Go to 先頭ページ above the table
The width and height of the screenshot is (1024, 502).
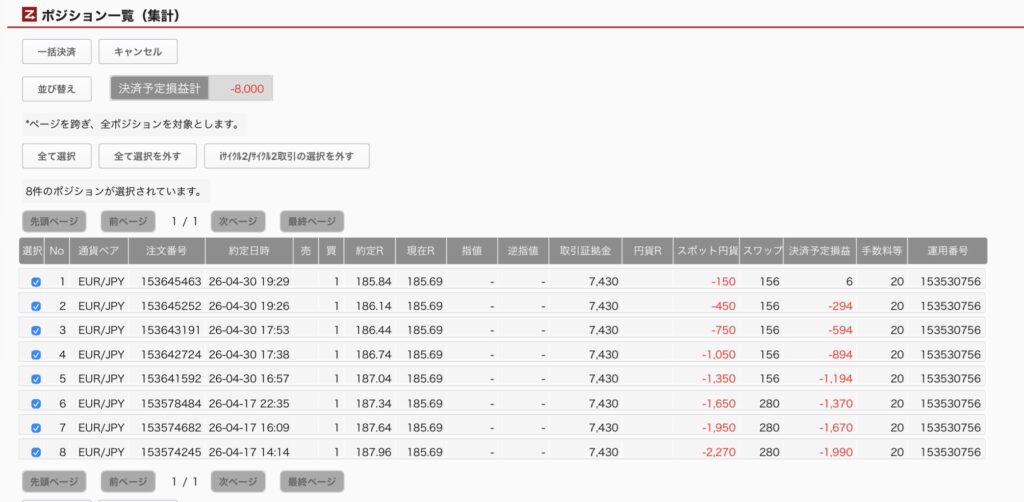(x=54, y=221)
